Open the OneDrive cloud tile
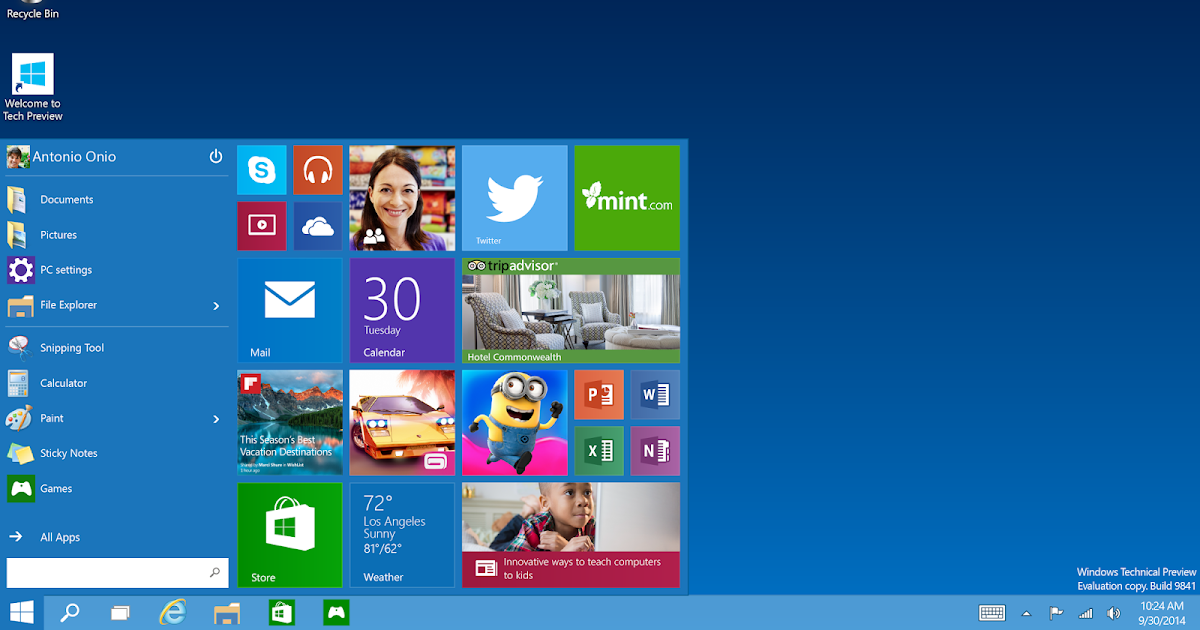1200x630 pixels. 318,226
